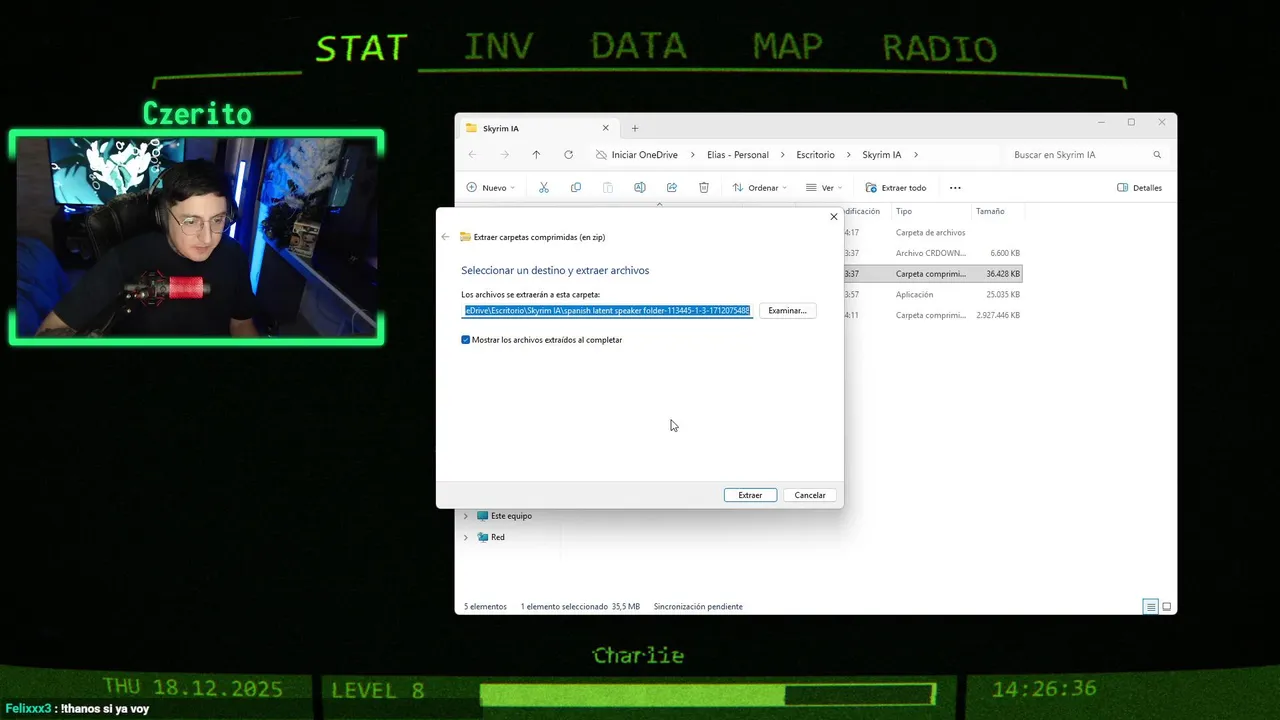
Task: Refresh the Skyrim IA folder
Action: coord(568,155)
